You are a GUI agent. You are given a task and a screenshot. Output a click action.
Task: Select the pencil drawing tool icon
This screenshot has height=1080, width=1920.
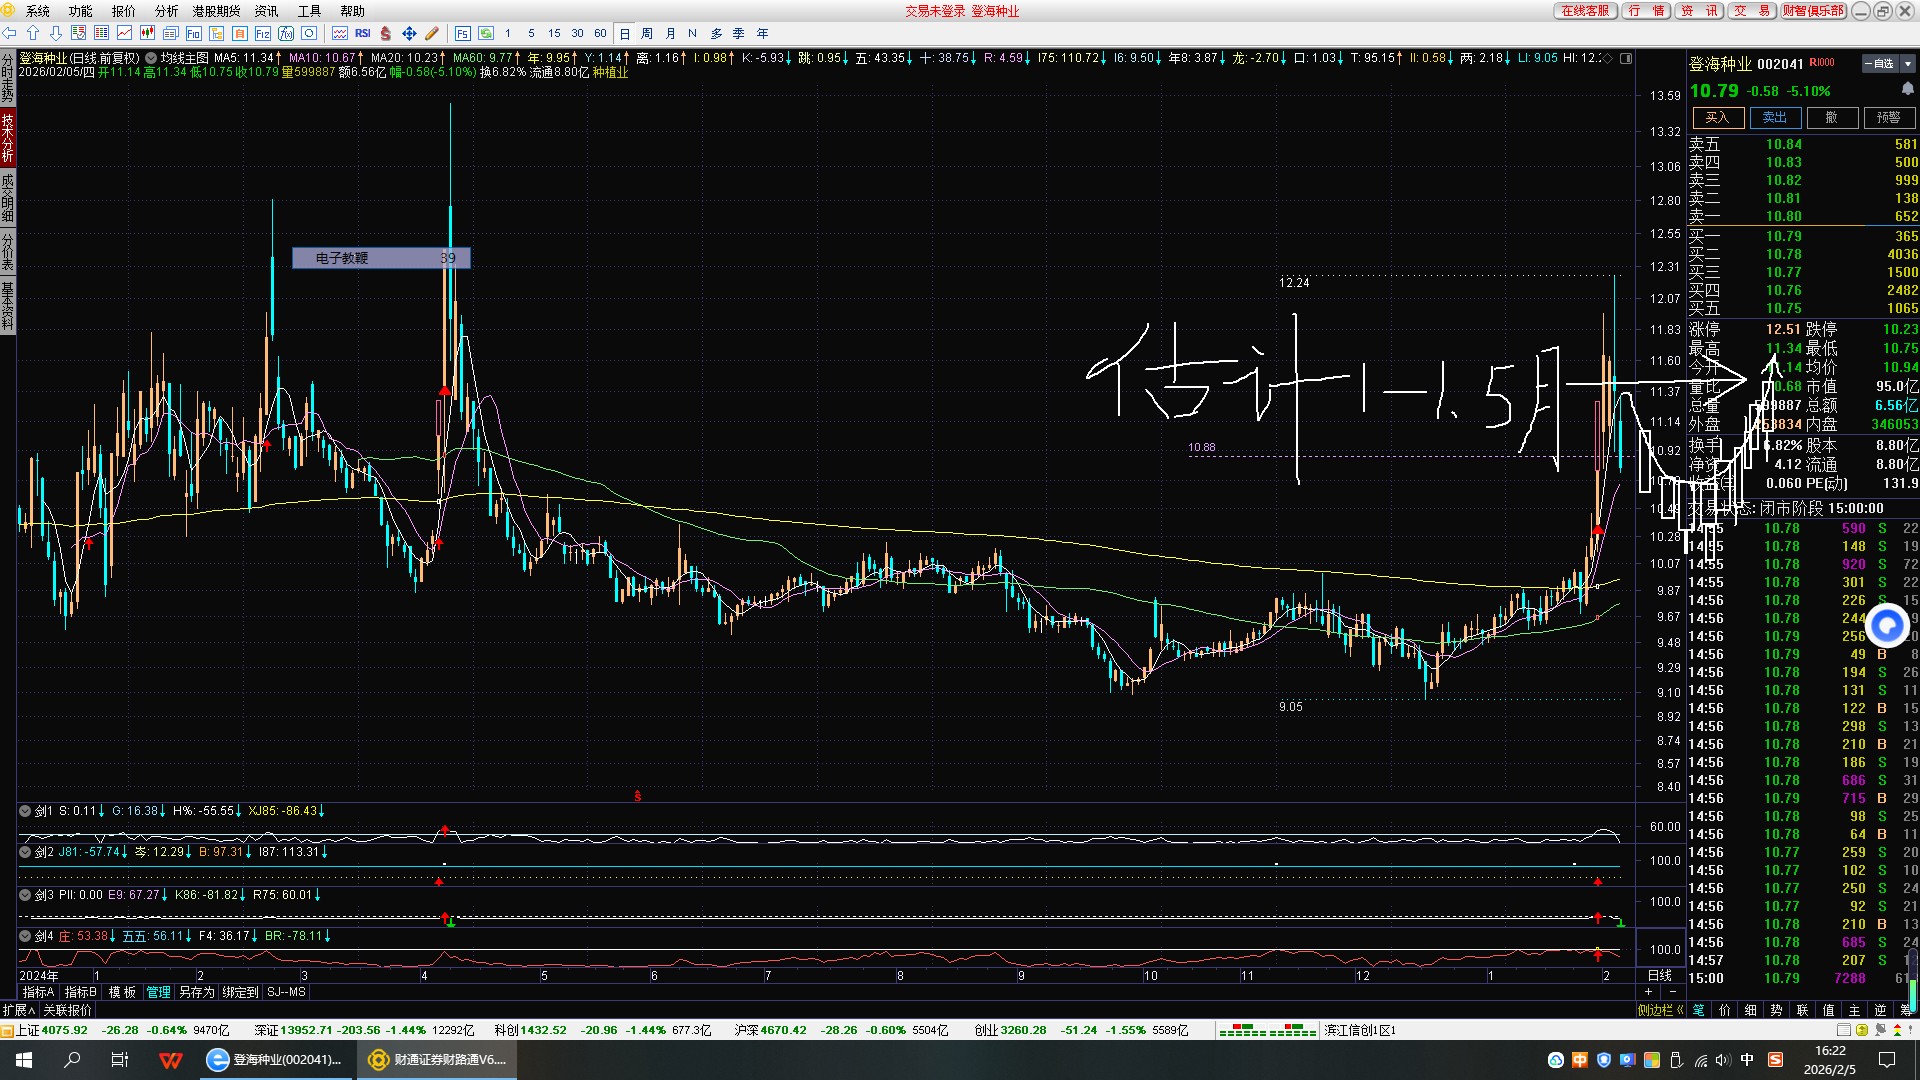coord(432,33)
